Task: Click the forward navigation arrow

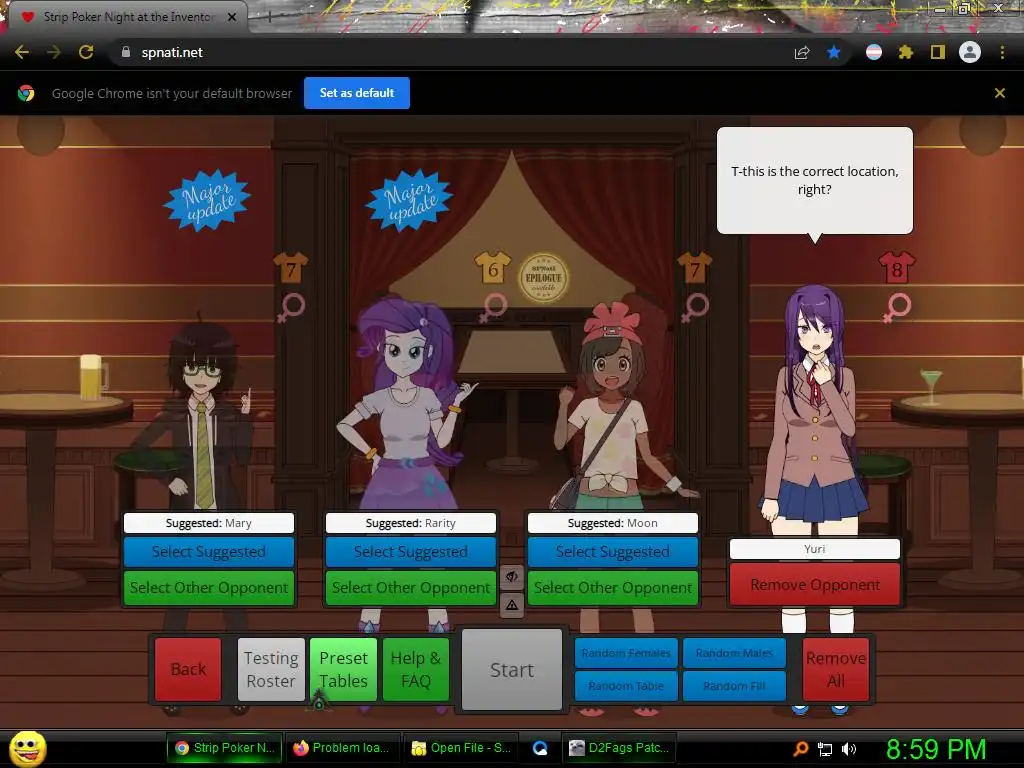Action: [x=54, y=52]
